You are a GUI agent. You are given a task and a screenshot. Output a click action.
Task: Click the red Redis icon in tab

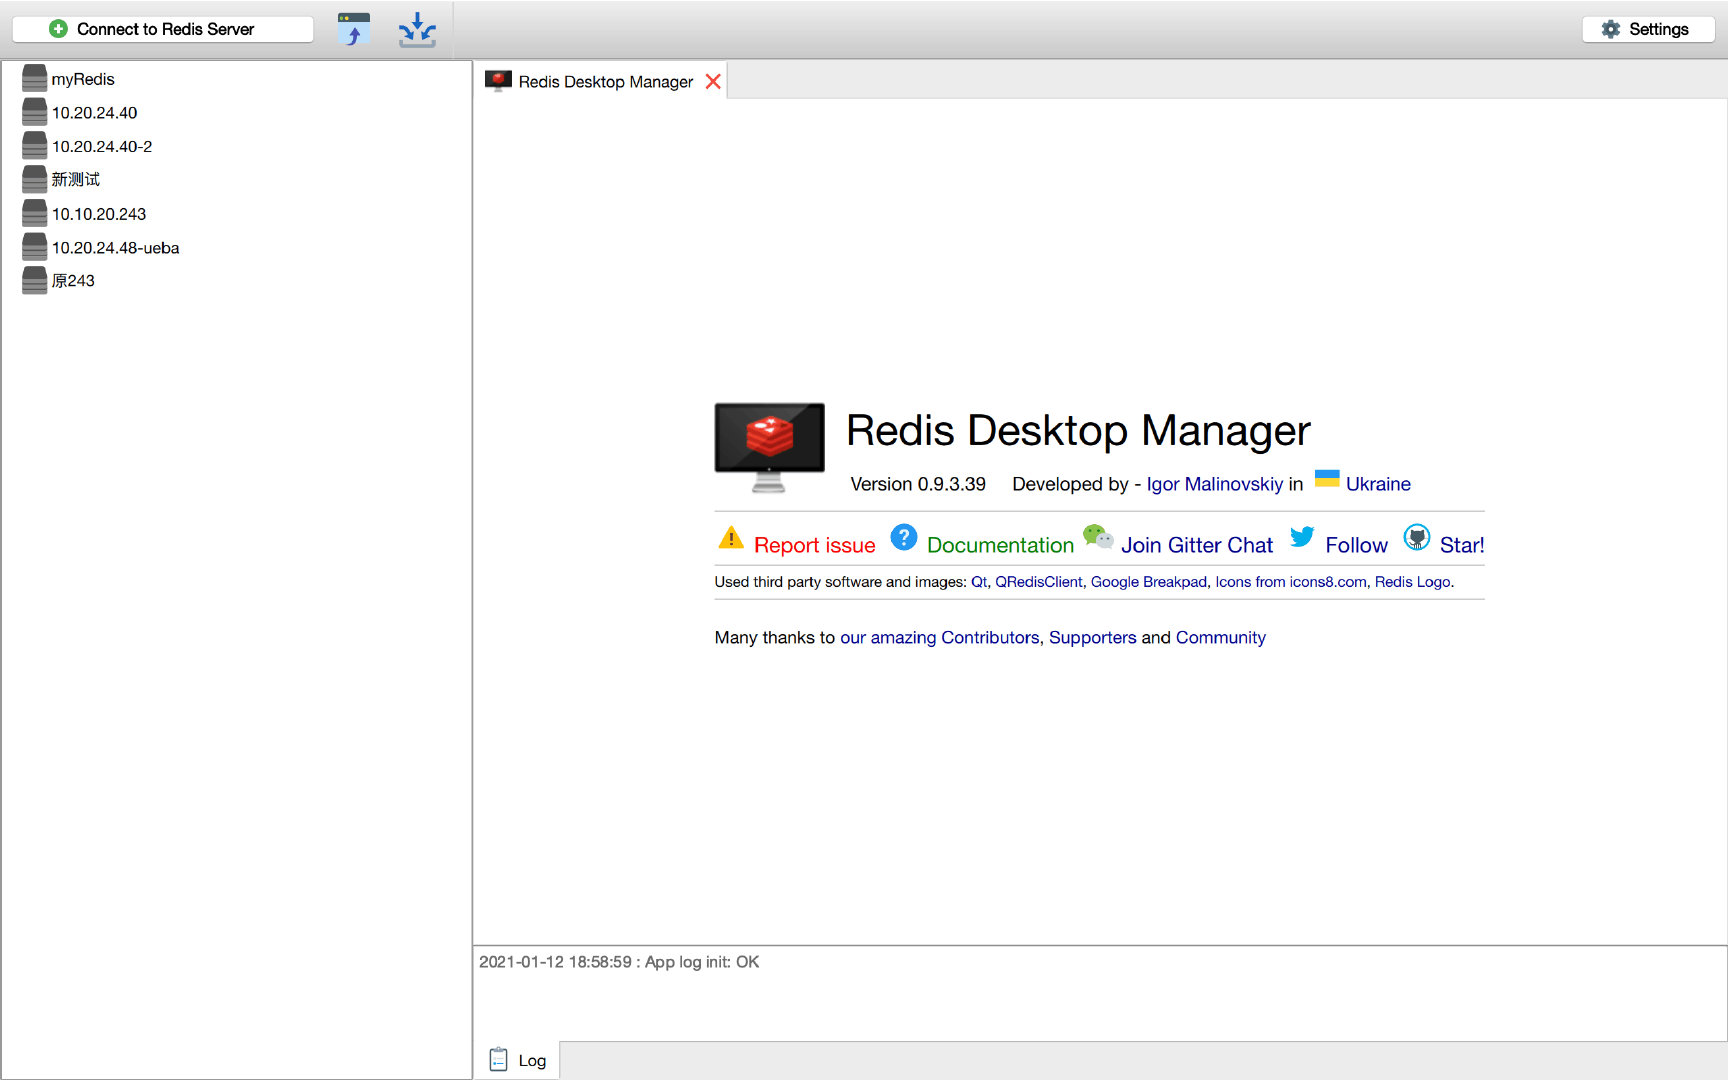498,81
